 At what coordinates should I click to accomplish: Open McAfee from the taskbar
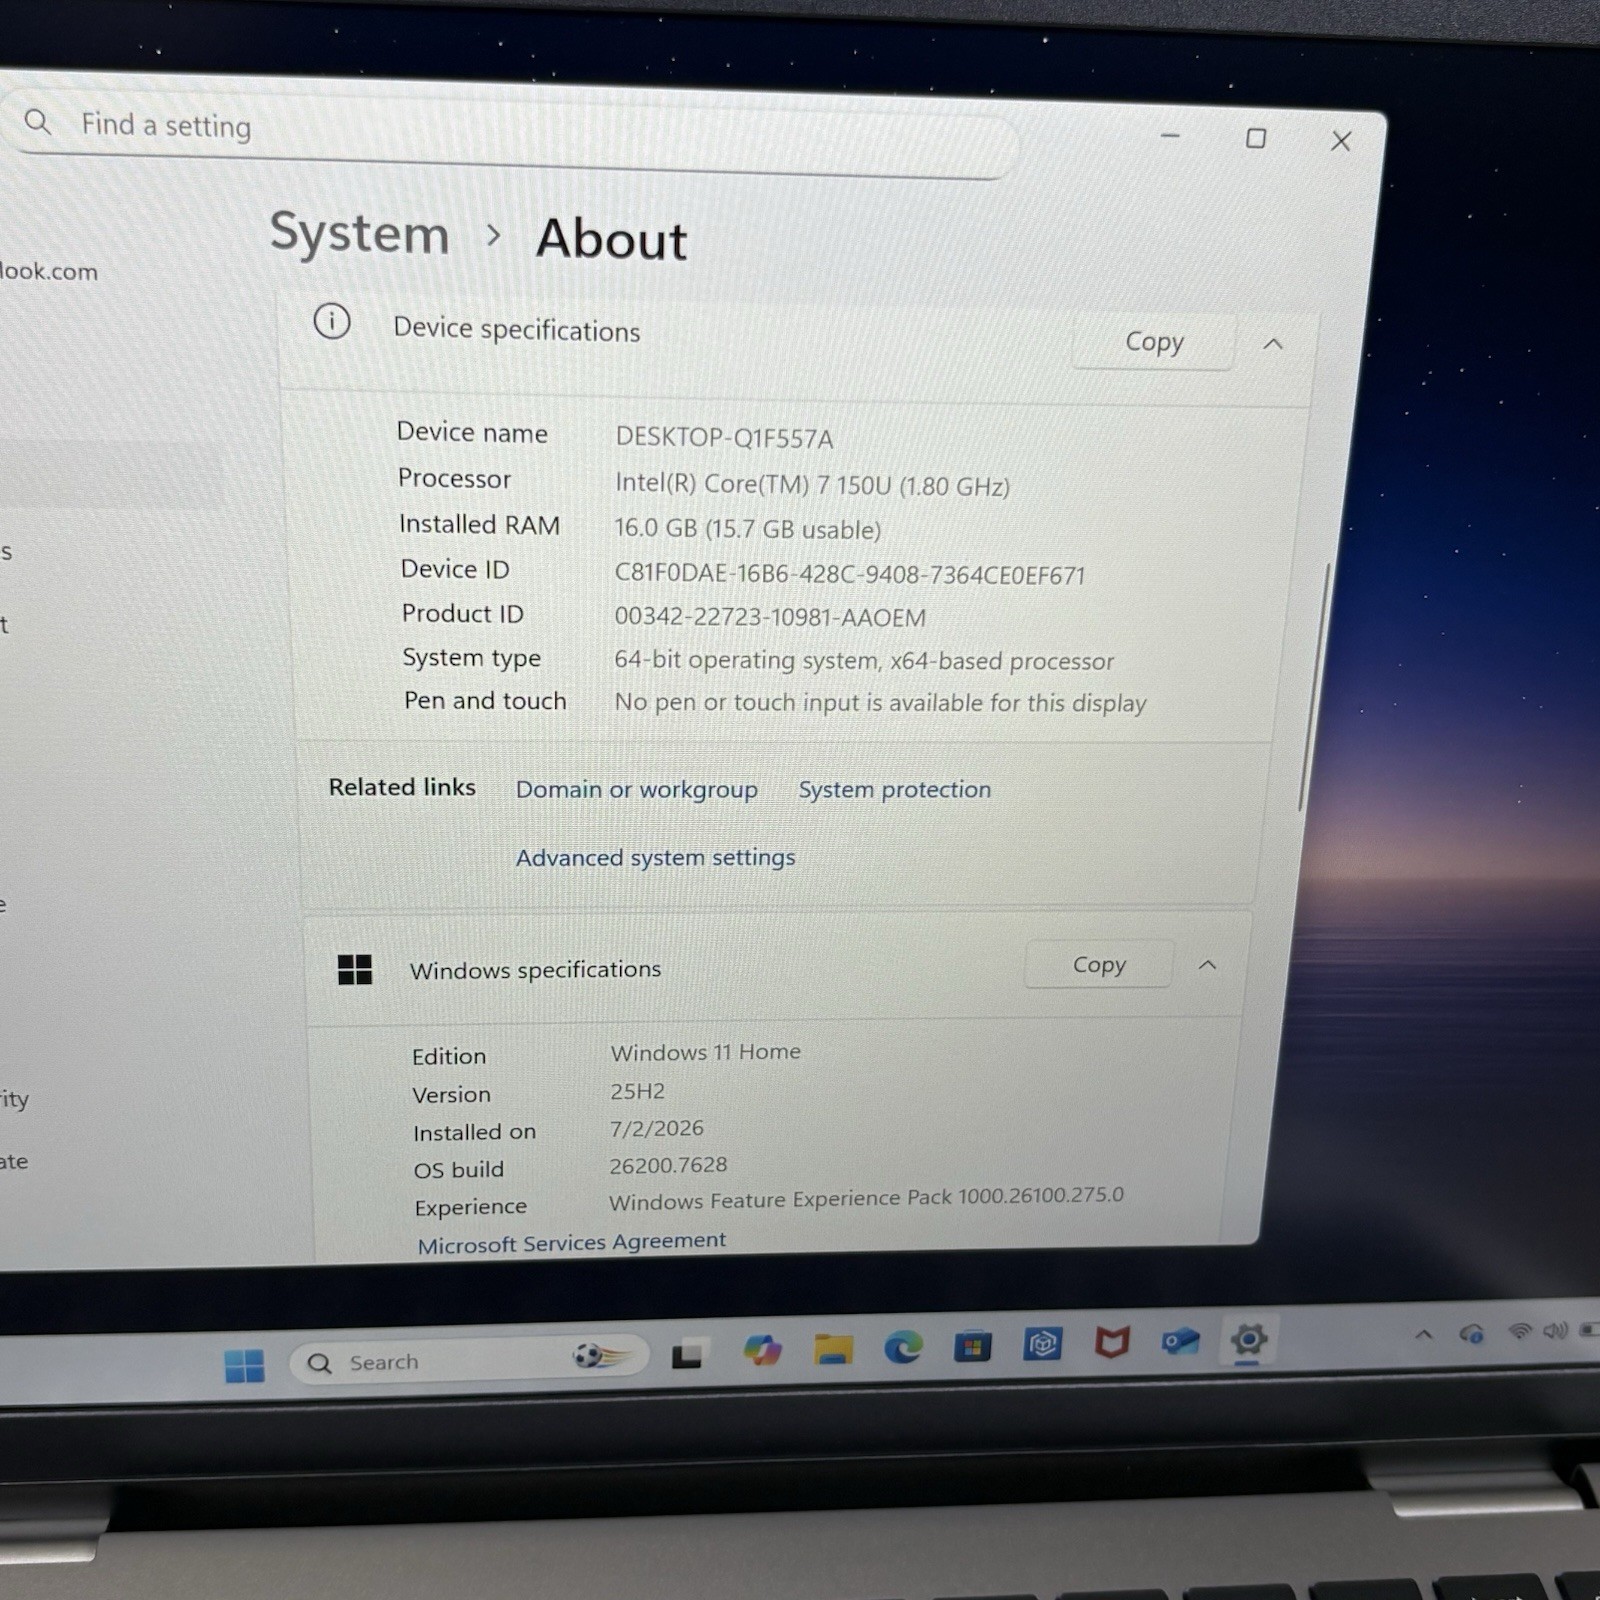click(1111, 1342)
